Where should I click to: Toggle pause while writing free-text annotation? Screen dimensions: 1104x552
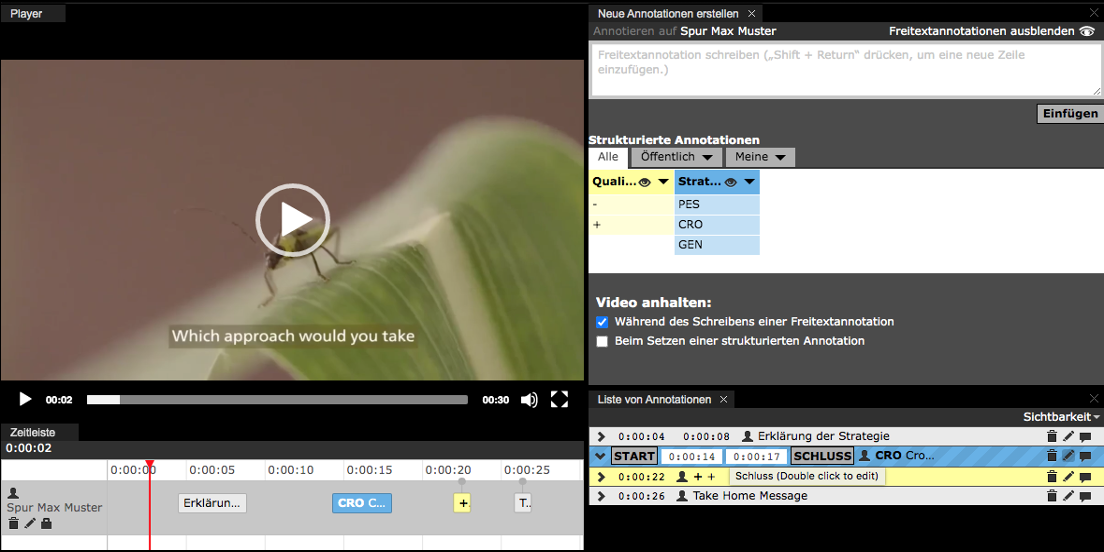coord(602,322)
